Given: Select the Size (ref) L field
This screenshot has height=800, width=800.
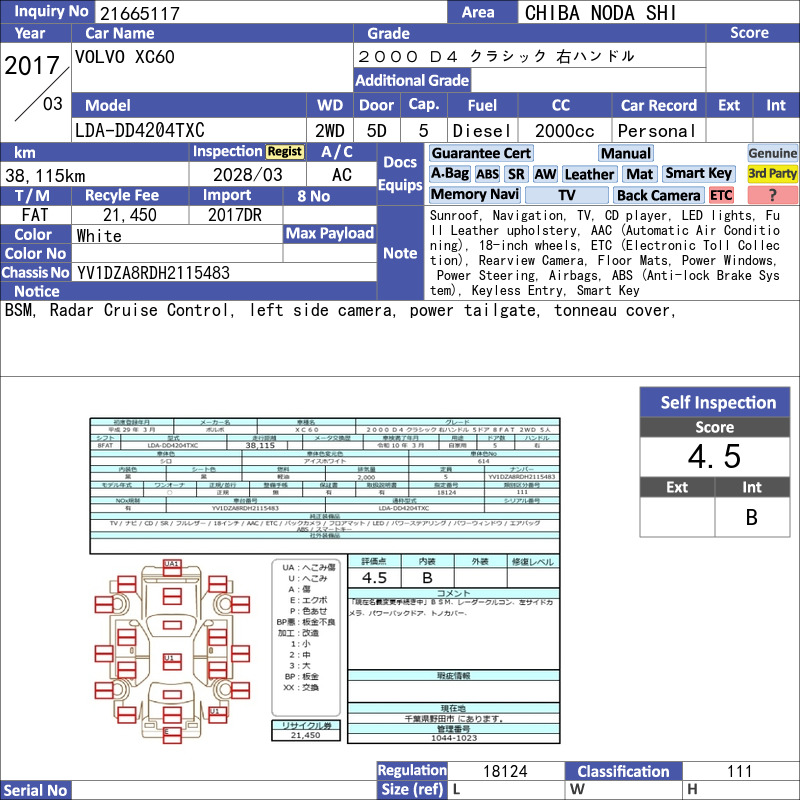Looking at the screenshot, I should (x=506, y=790).
